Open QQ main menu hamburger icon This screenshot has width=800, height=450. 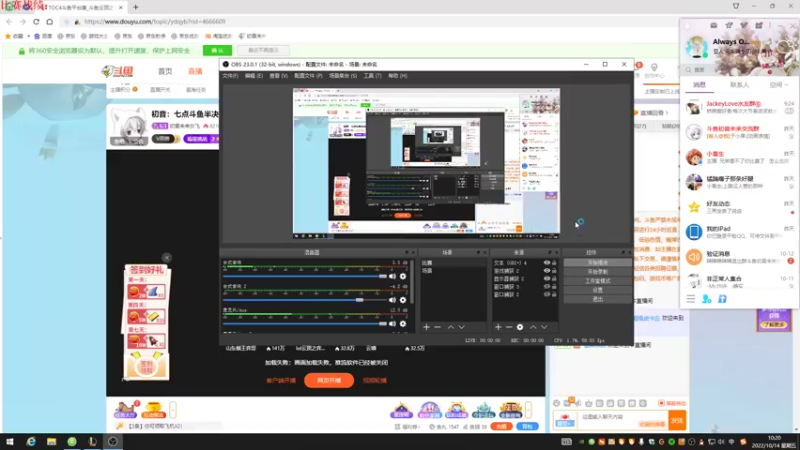coord(691,299)
